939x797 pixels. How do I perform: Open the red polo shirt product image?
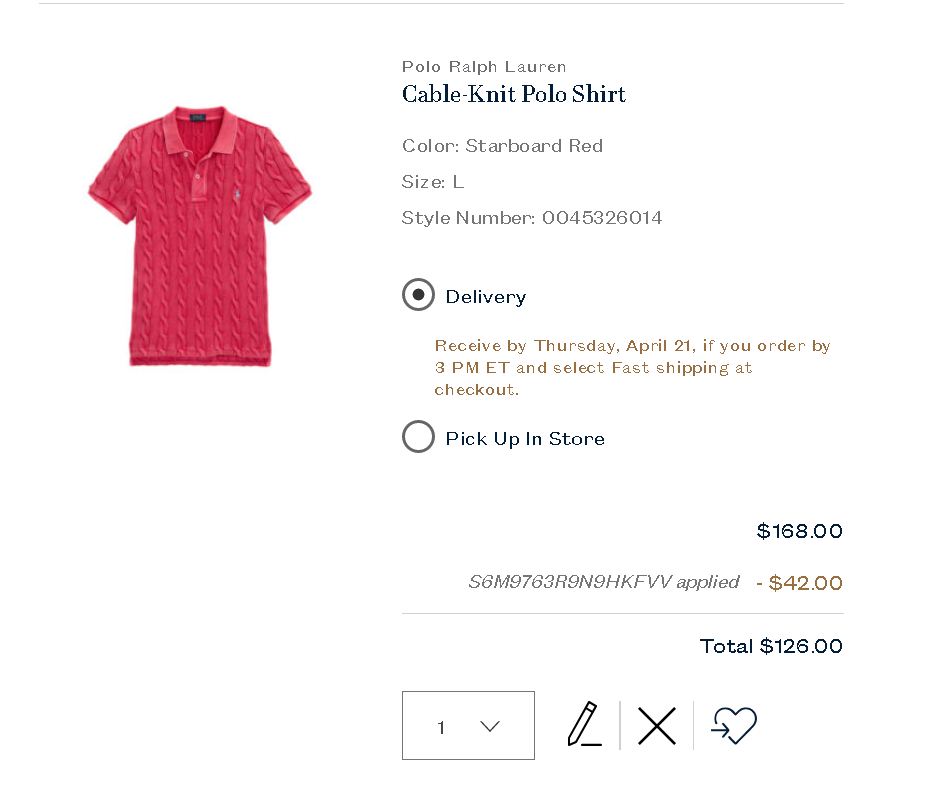200,235
